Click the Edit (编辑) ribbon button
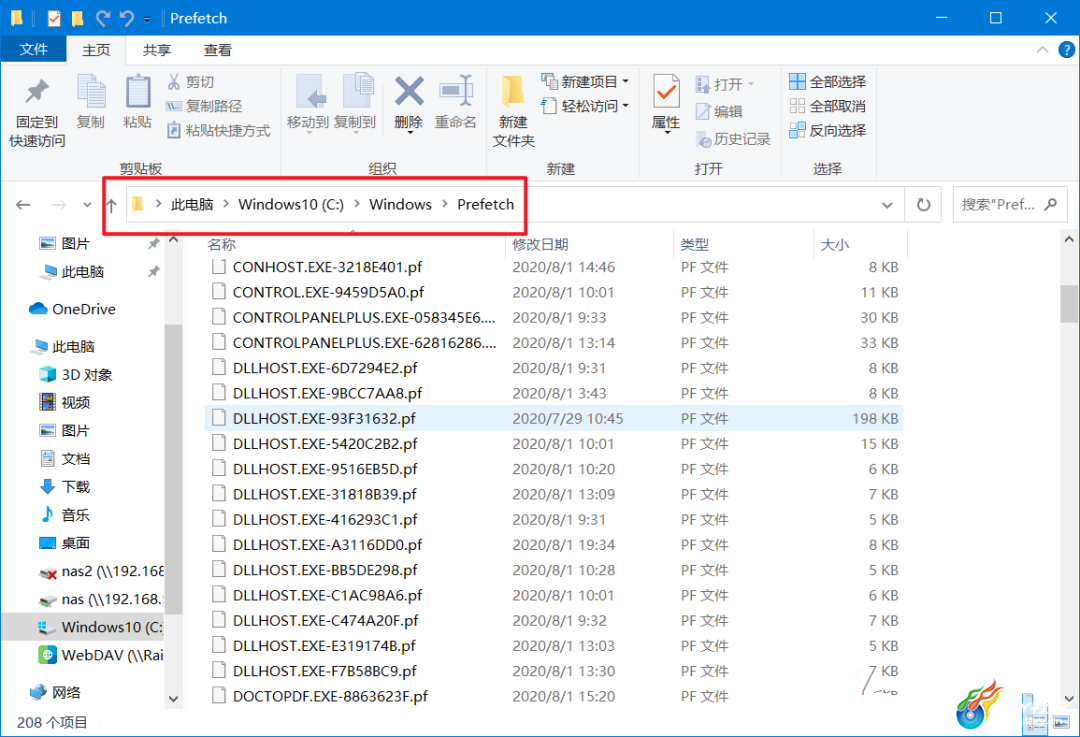1080x737 pixels. [719, 112]
